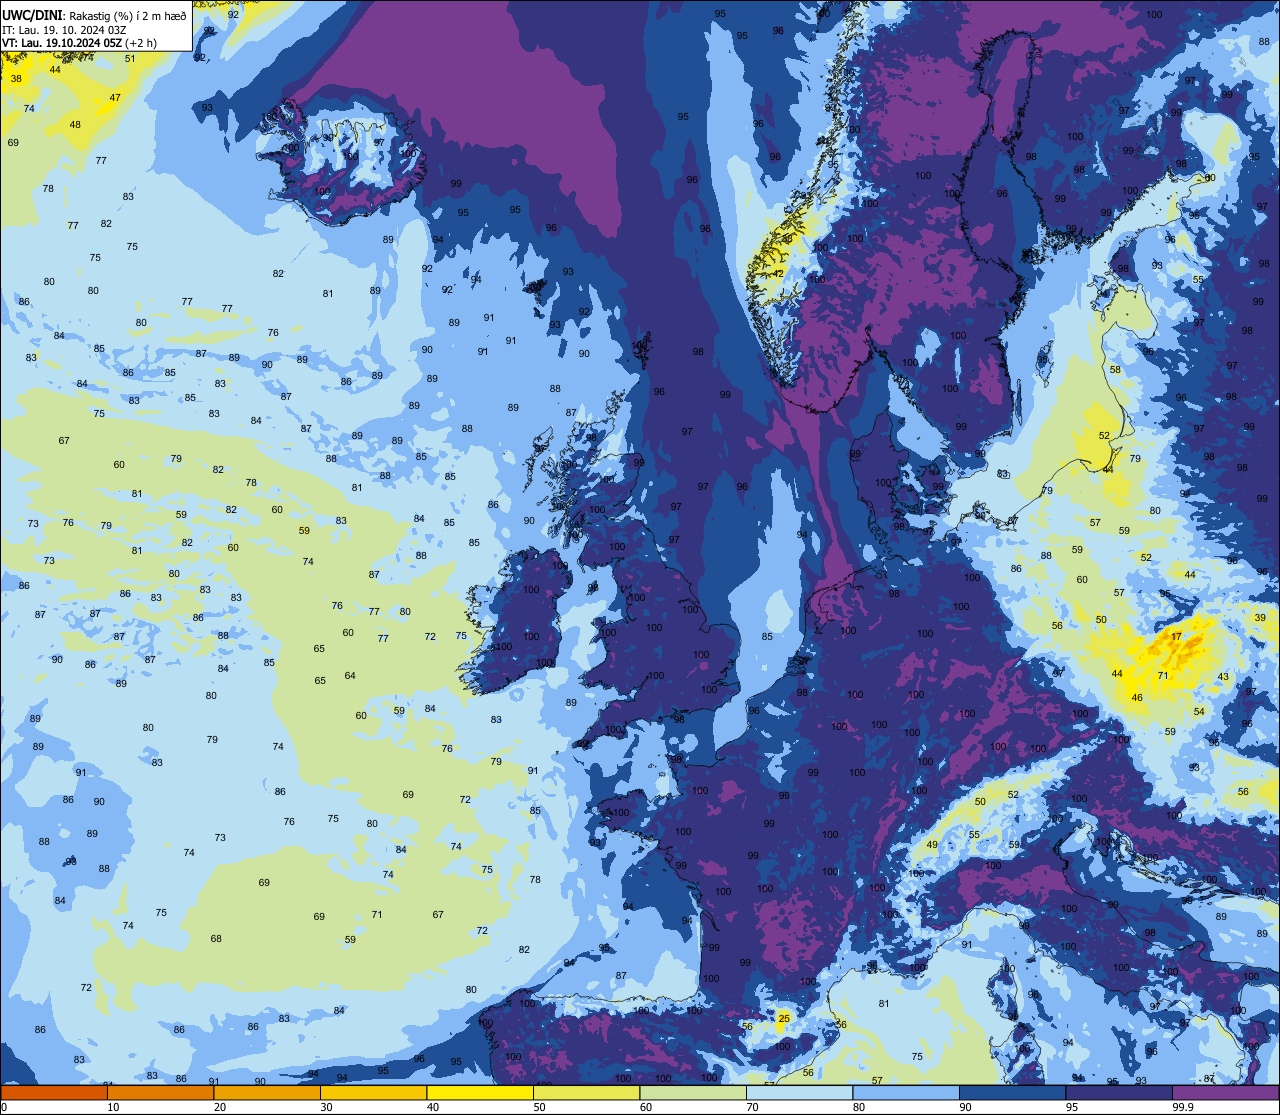Click the humidity value '17' on the map
This screenshot has width=1280, height=1115.
tap(1176, 636)
